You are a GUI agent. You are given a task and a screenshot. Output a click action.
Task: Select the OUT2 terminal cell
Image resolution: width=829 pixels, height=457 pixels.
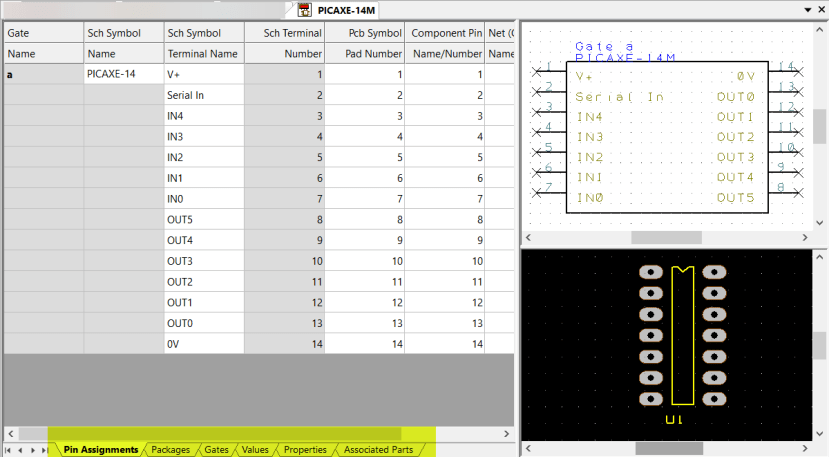[x=204, y=282]
